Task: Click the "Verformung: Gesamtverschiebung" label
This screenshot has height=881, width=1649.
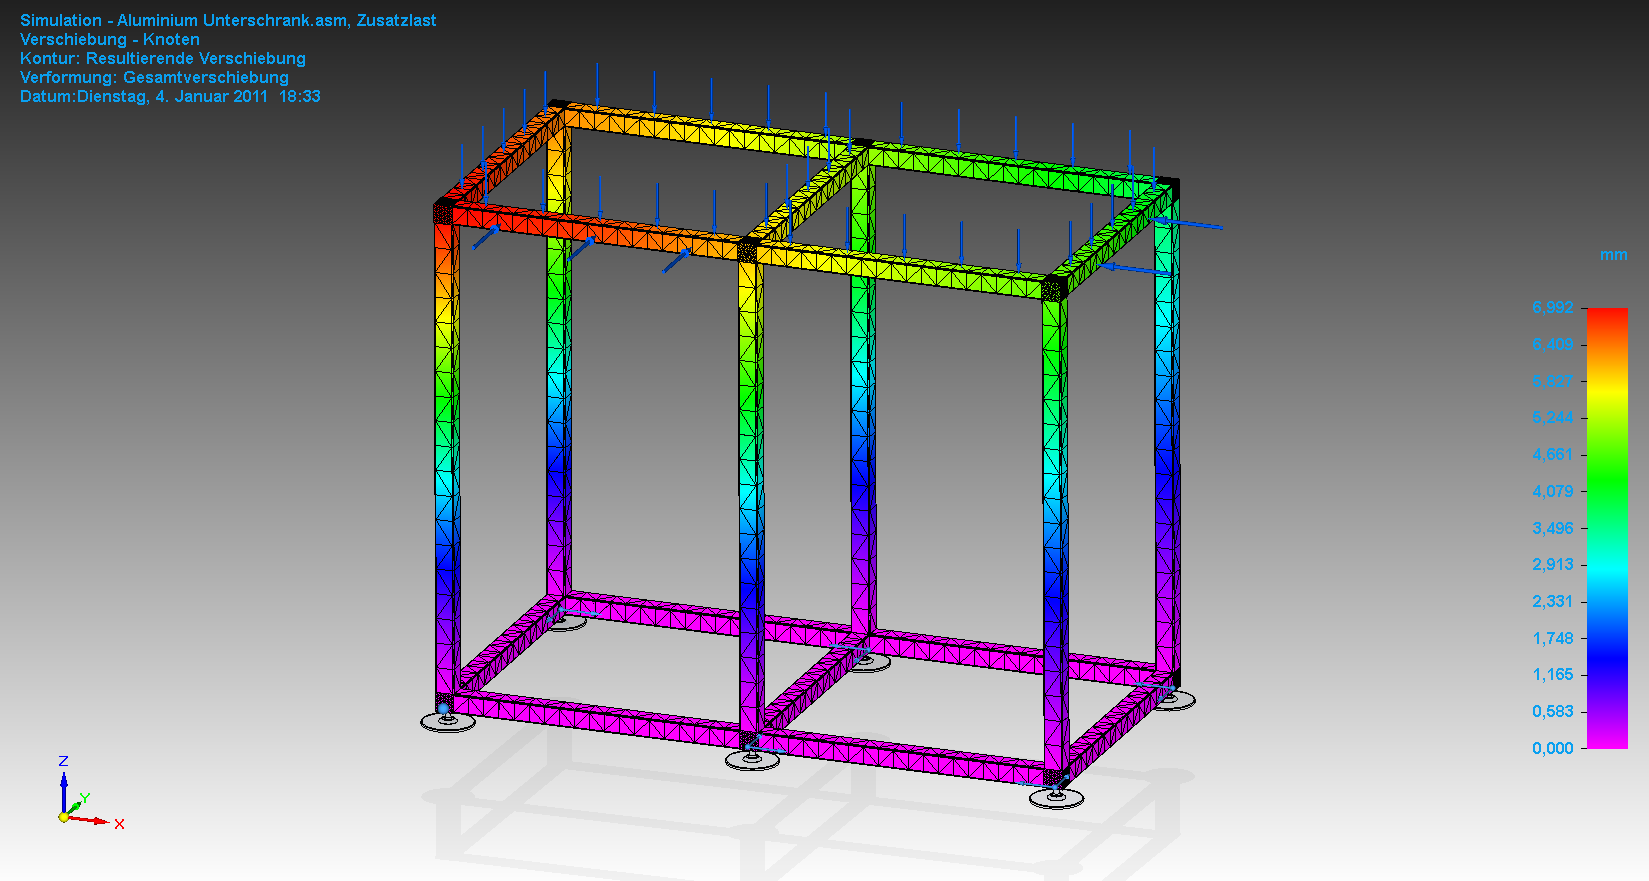Action: [154, 77]
